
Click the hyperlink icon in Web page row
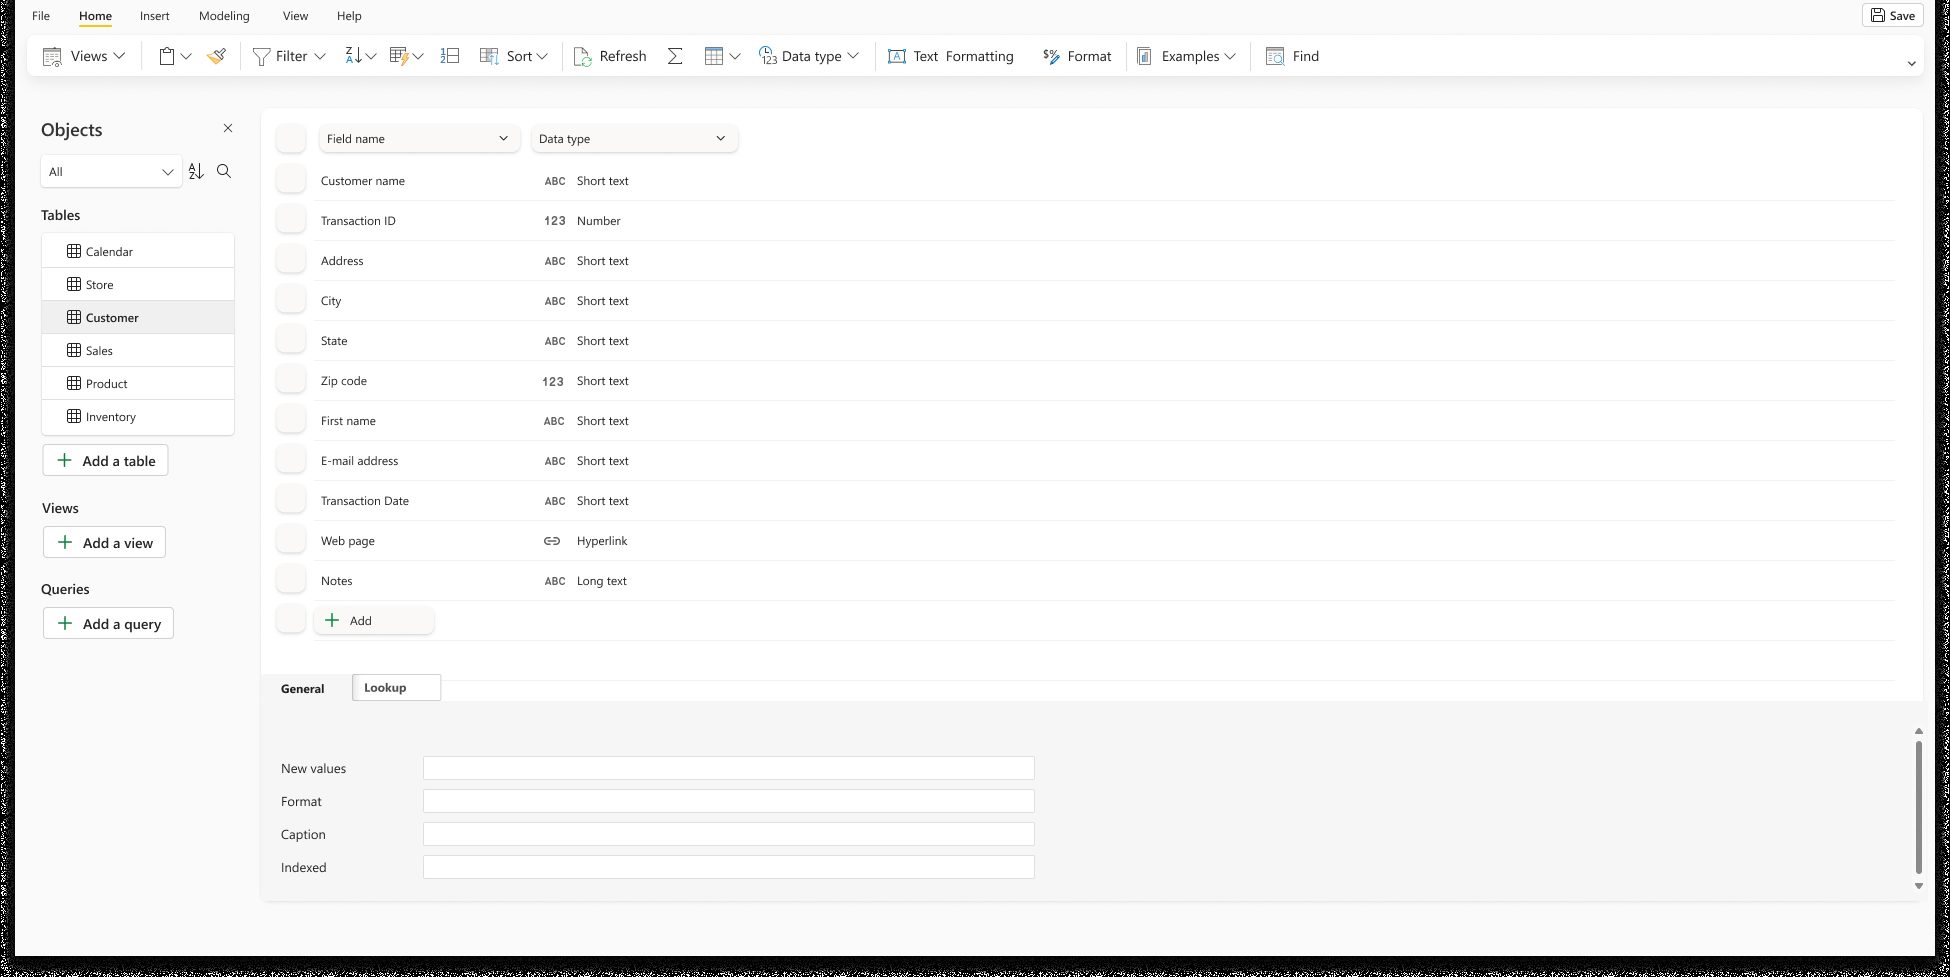coord(552,541)
